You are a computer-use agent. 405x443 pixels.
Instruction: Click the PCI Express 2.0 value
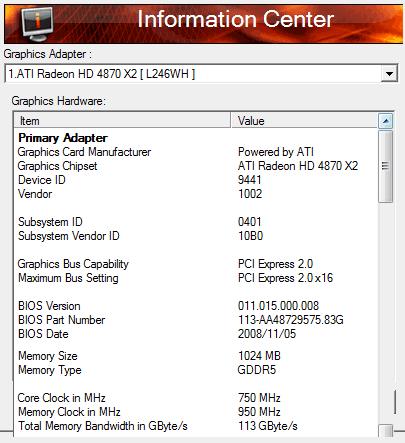pos(275,264)
